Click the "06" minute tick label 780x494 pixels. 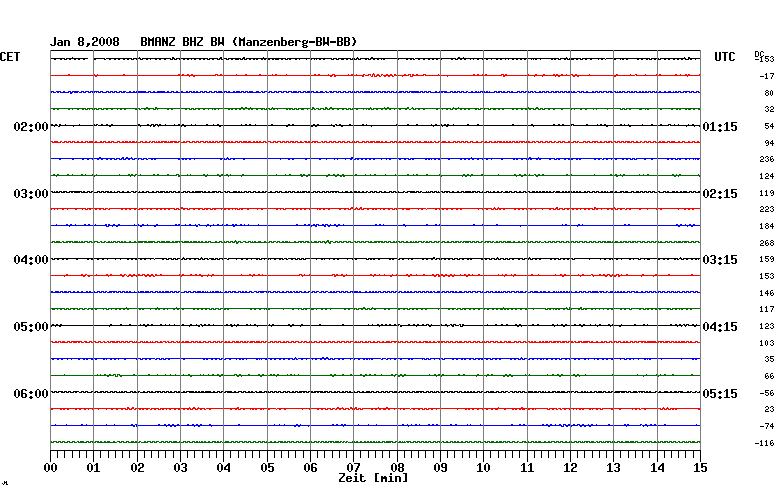click(x=310, y=468)
